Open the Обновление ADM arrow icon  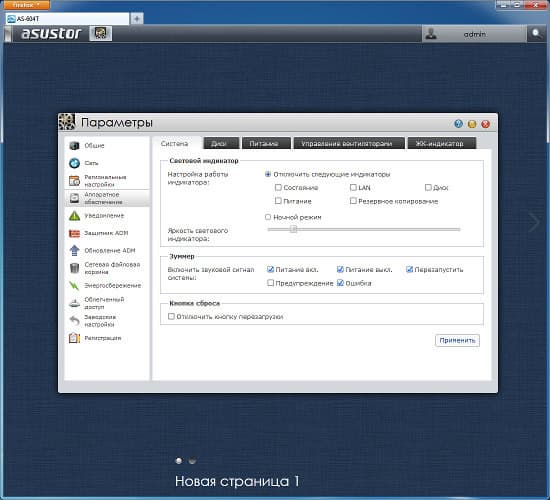(74, 251)
